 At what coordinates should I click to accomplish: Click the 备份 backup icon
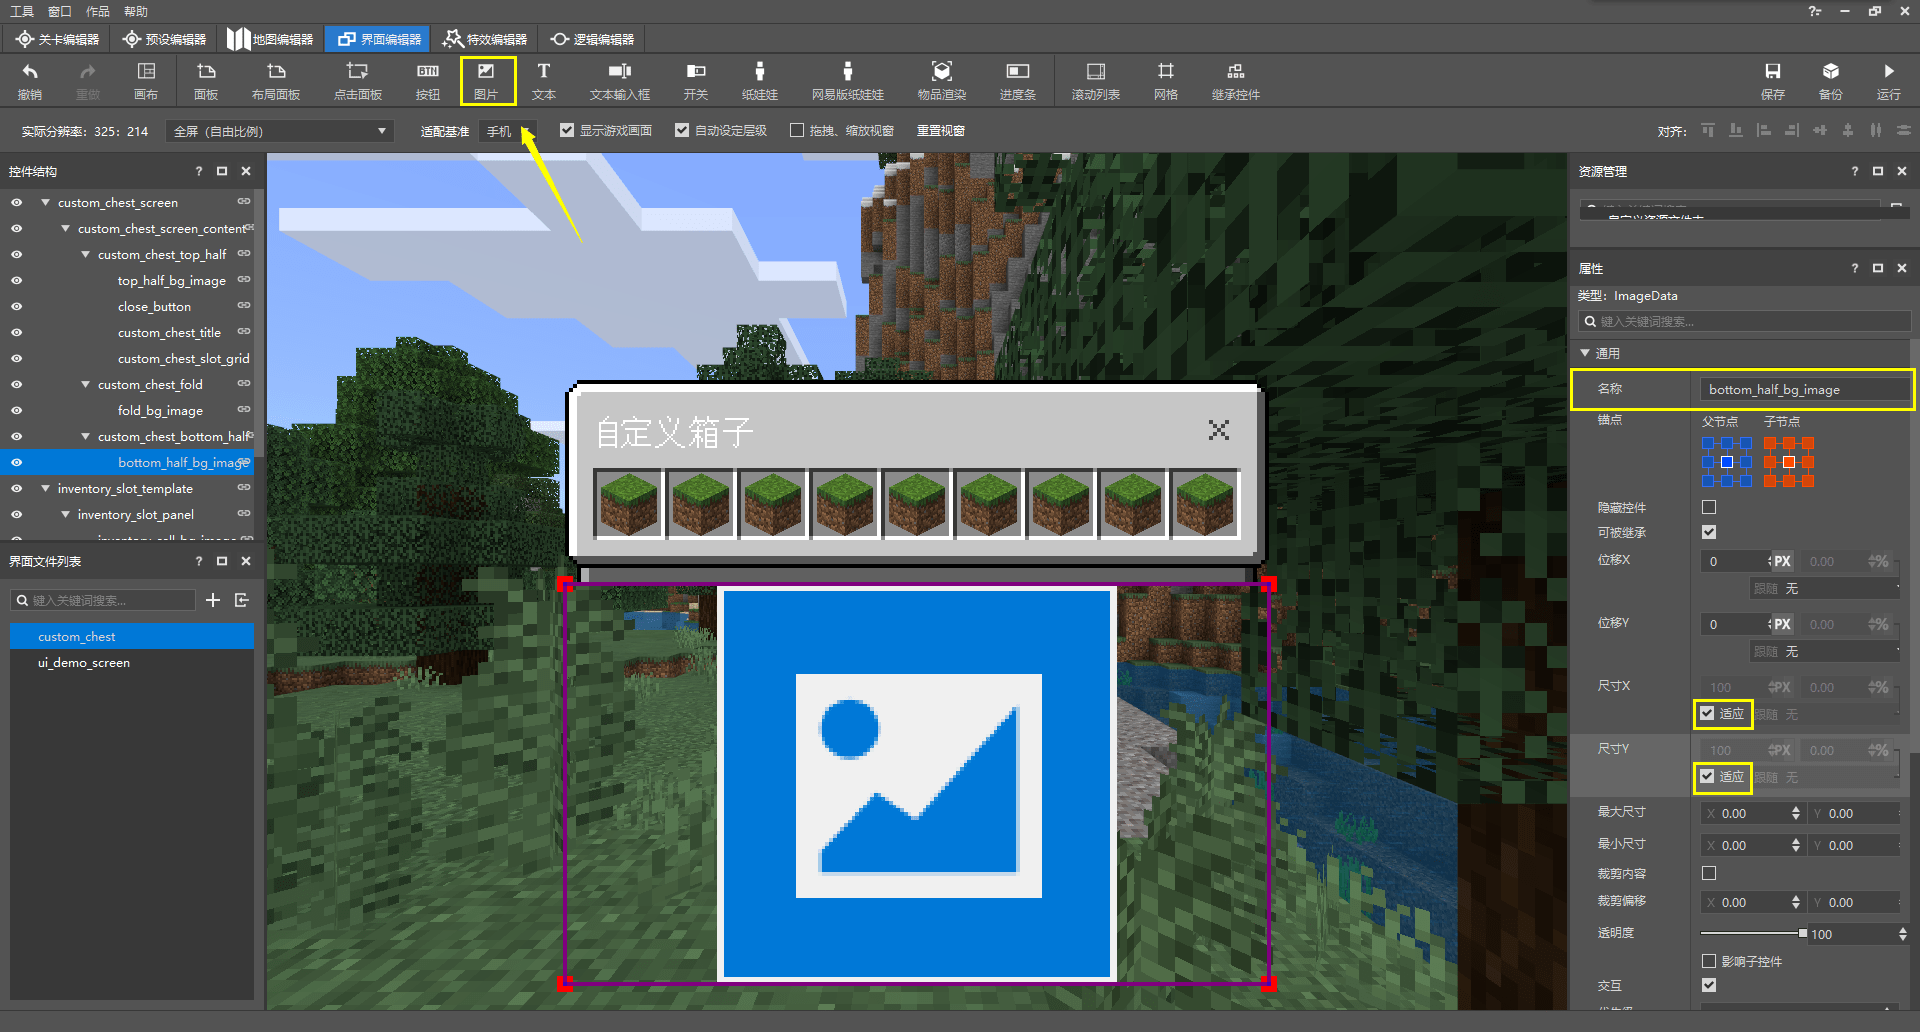click(x=1831, y=81)
